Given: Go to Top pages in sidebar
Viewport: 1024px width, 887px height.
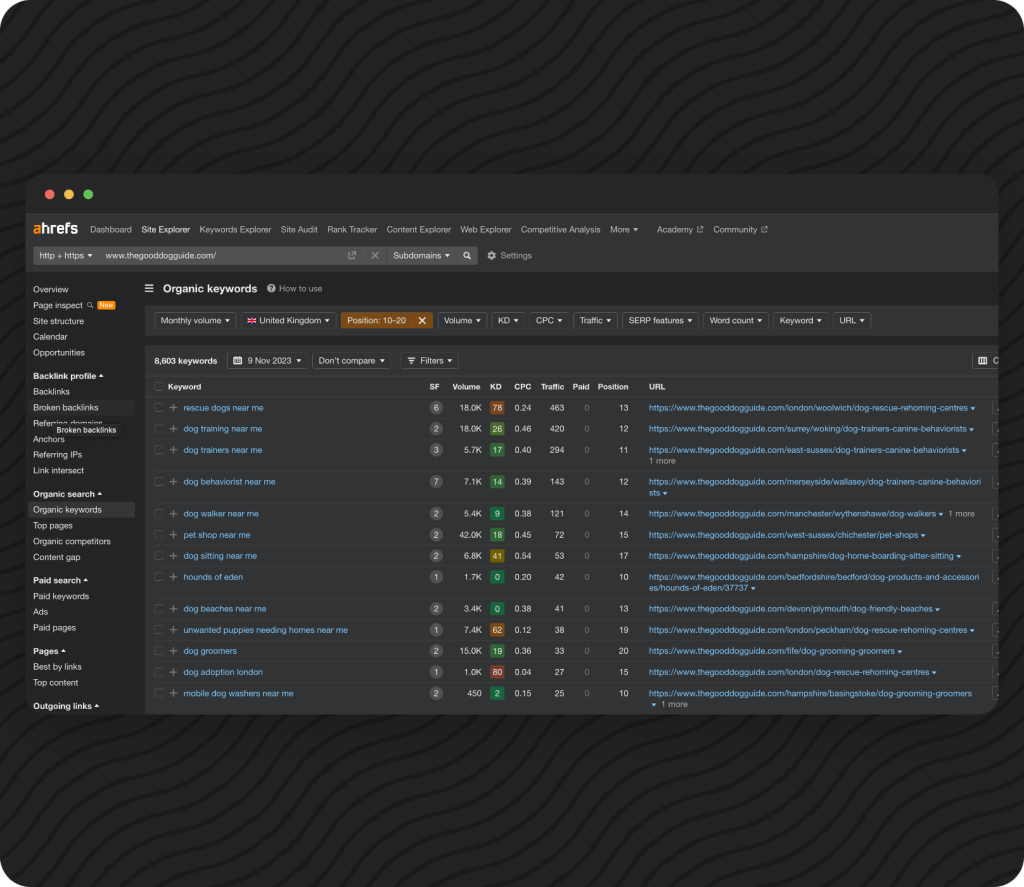Looking at the screenshot, I should coord(53,526).
